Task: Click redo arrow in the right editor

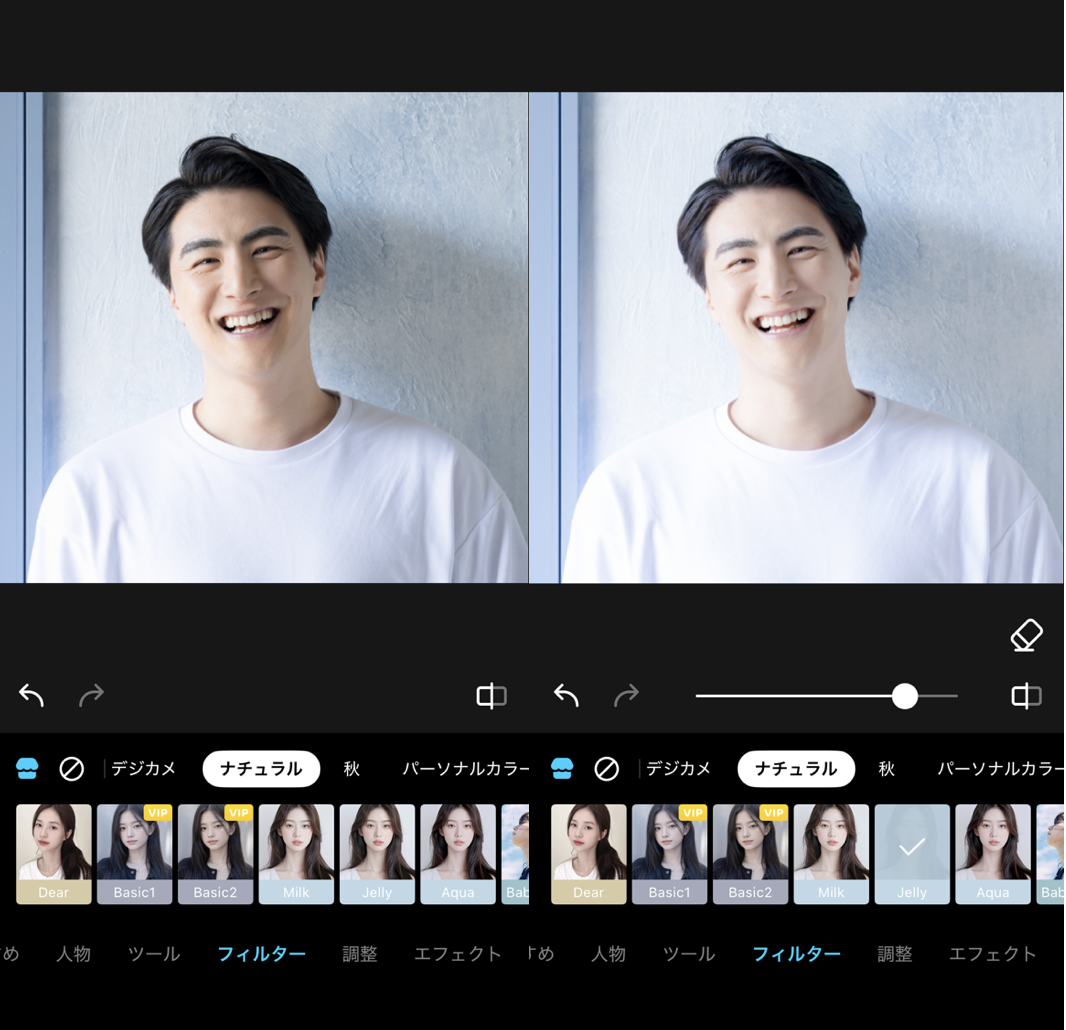Action: pos(626,695)
